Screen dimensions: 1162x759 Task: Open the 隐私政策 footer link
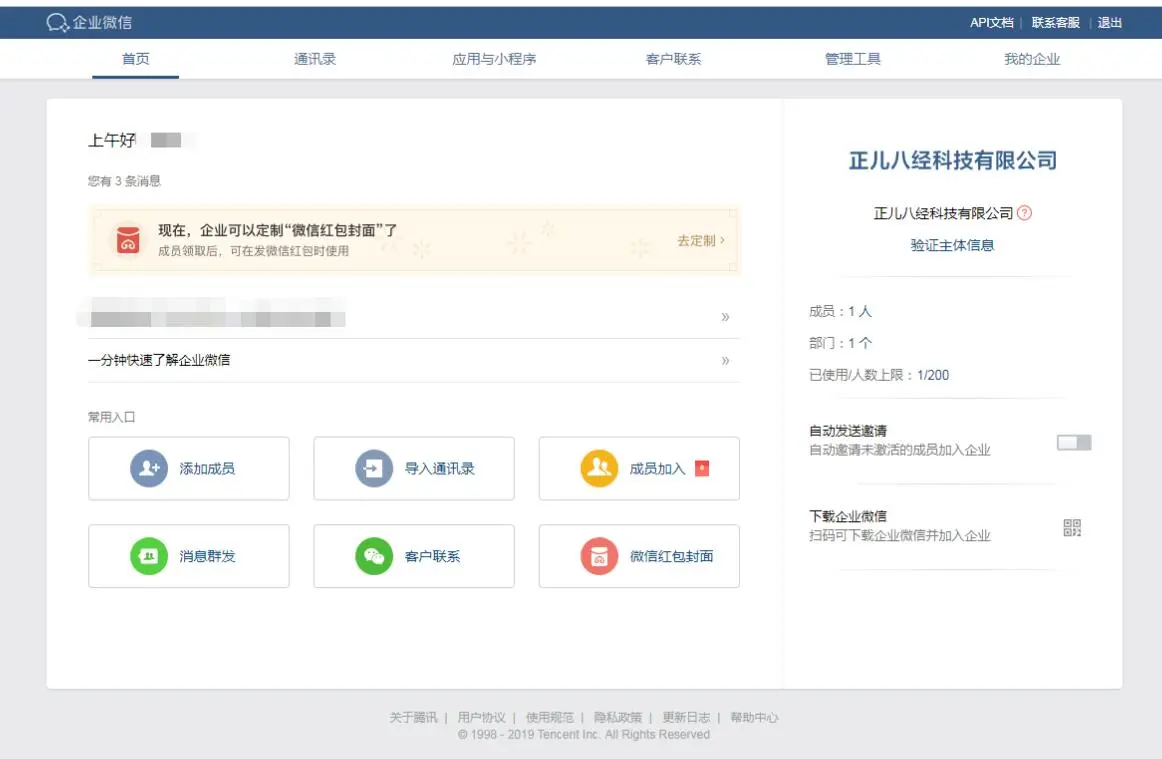point(618,717)
